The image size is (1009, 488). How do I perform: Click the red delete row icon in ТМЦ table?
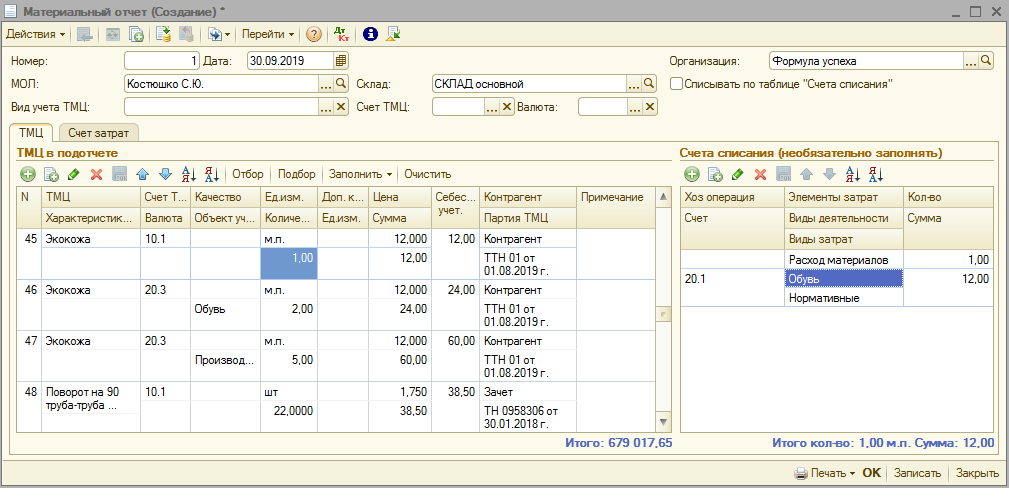(97, 174)
